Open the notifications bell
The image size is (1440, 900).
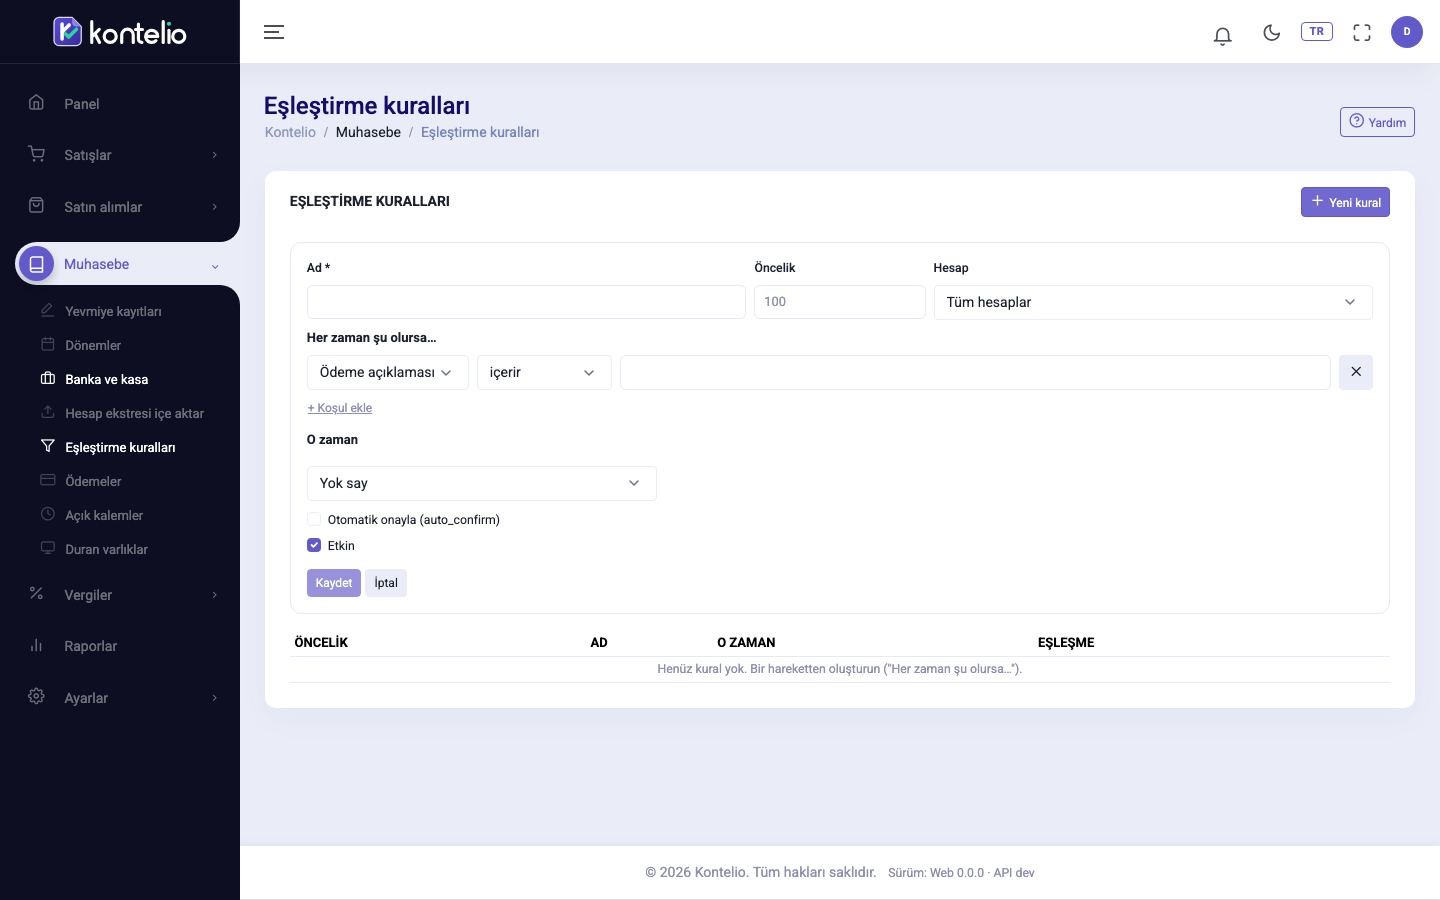pyautogui.click(x=1222, y=35)
